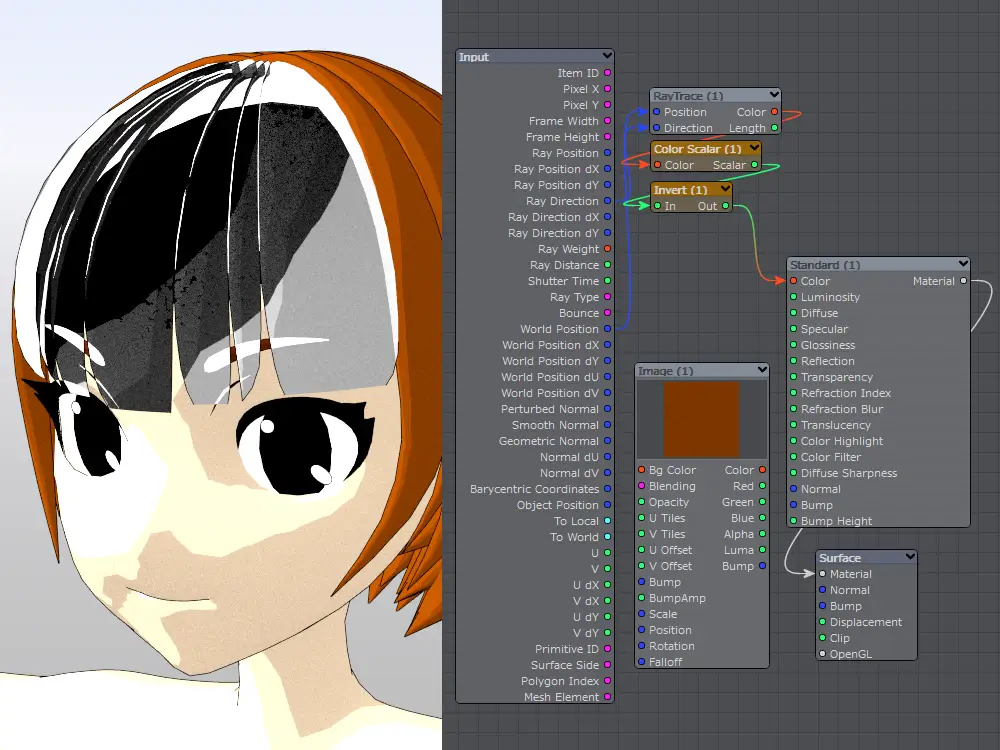Click Scalar output port on Color Scalar node
1000x750 pixels.
coord(754,165)
